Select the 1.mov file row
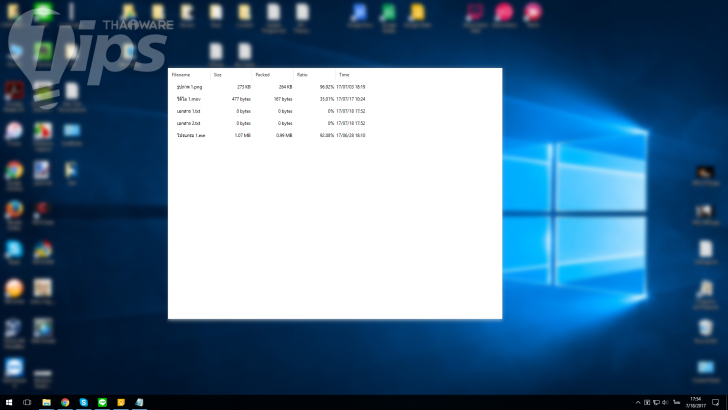728x410 pixels. pyautogui.click(x=271, y=99)
